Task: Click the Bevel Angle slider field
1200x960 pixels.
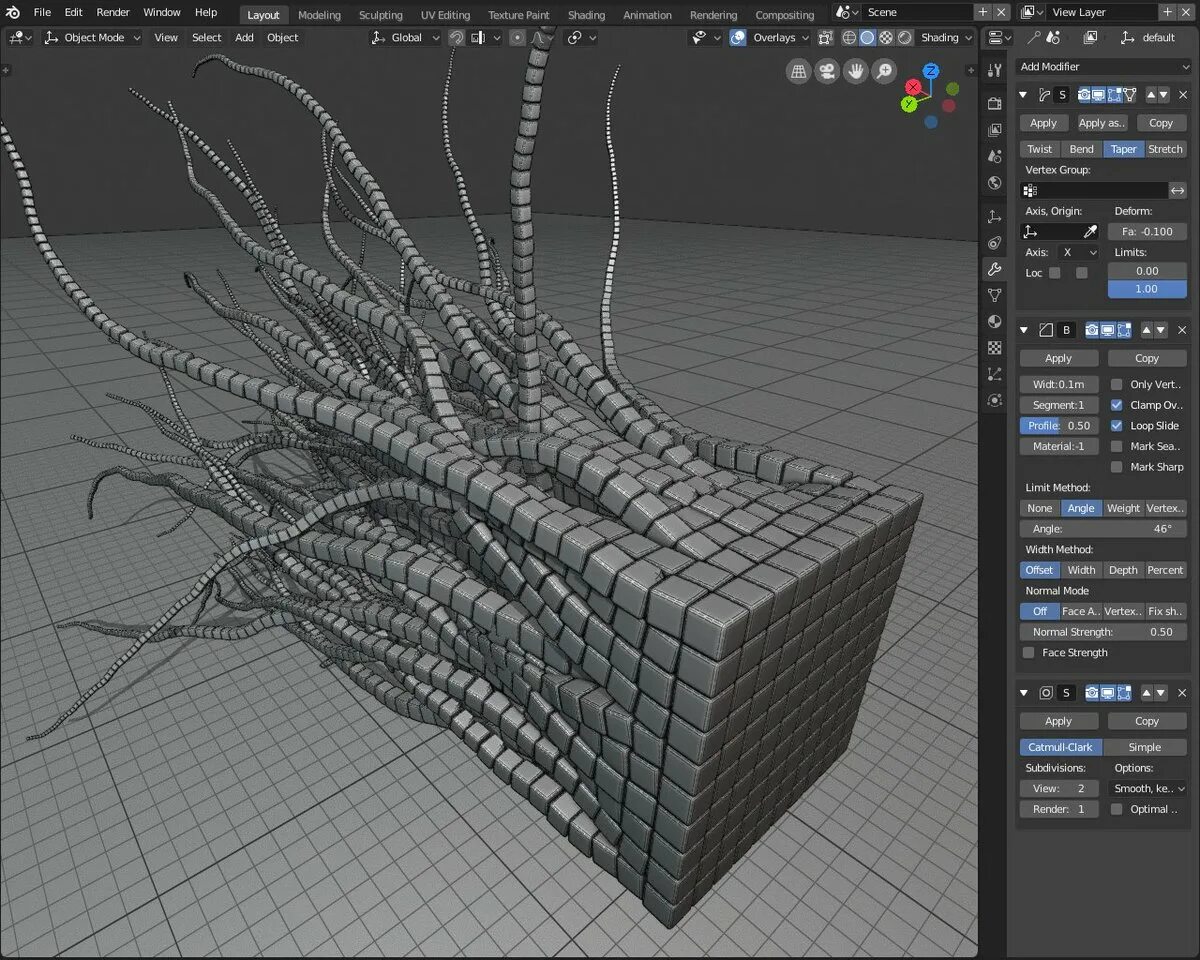Action: tap(1102, 529)
